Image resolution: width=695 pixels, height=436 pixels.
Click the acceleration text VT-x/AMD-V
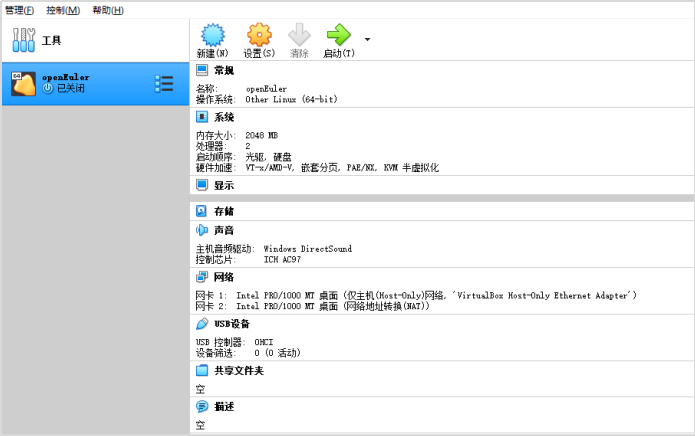269,168
